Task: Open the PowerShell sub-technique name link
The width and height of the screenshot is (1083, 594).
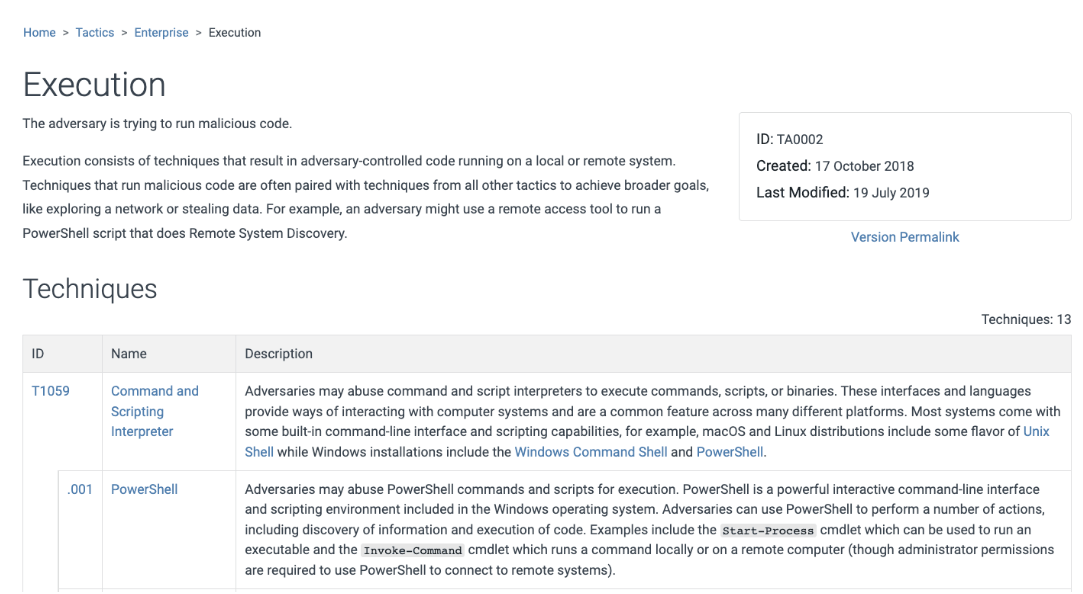Action: (x=144, y=489)
